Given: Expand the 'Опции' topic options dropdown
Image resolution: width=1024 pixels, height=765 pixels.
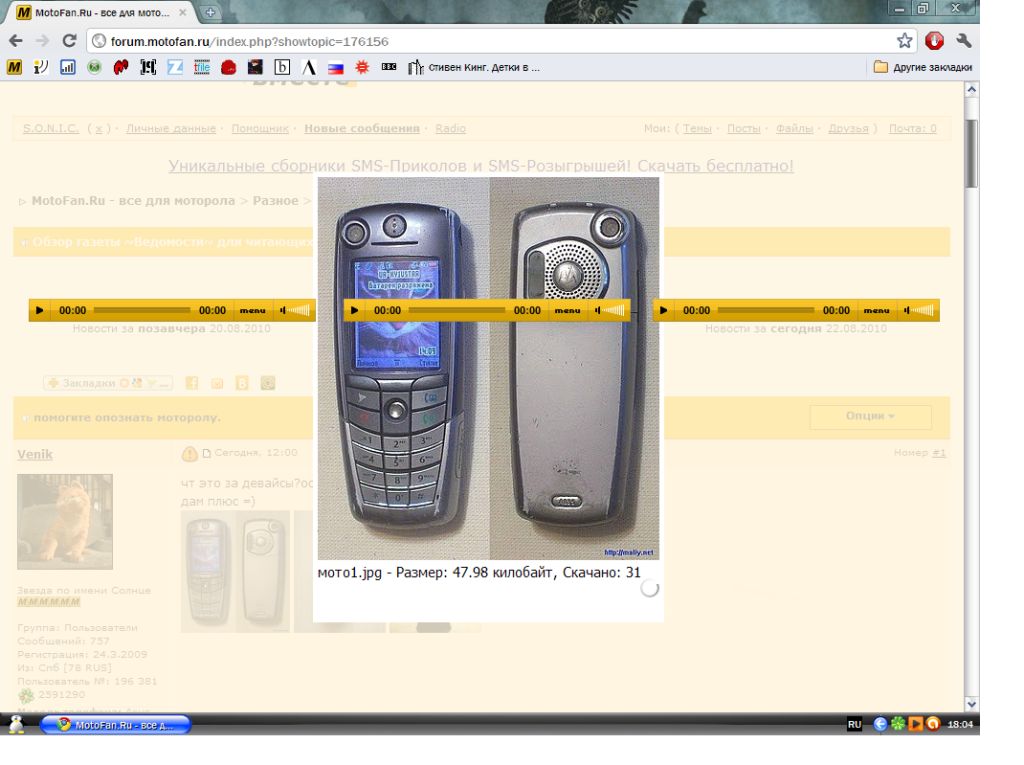Looking at the screenshot, I should [871, 416].
